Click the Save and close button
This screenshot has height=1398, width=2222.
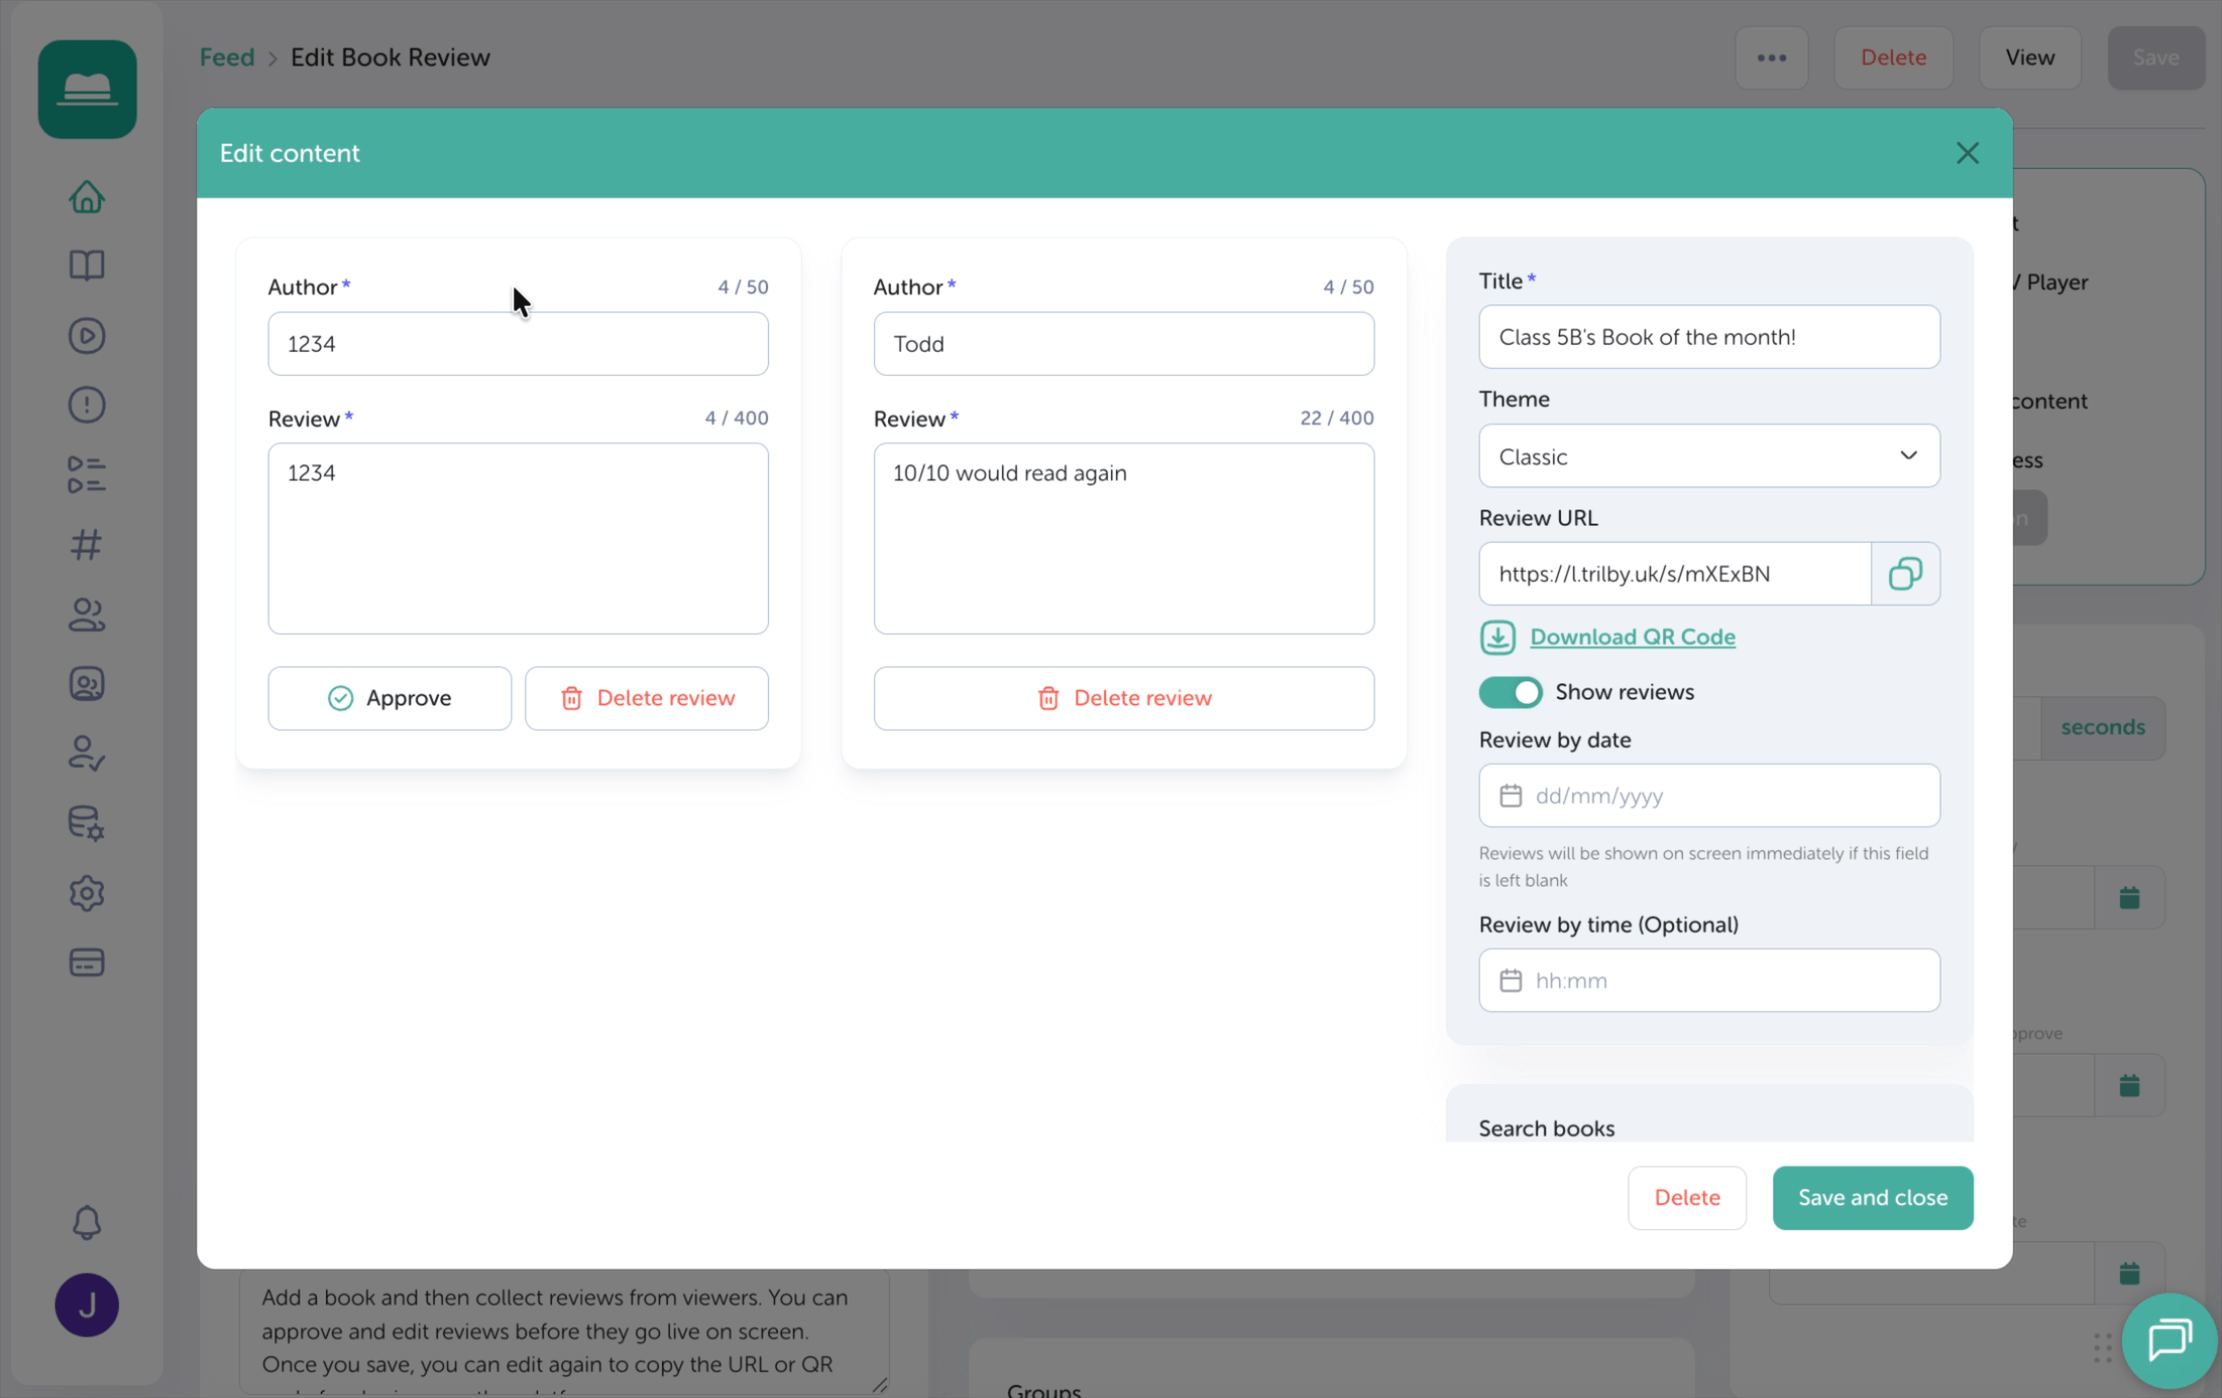(x=1872, y=1197)
